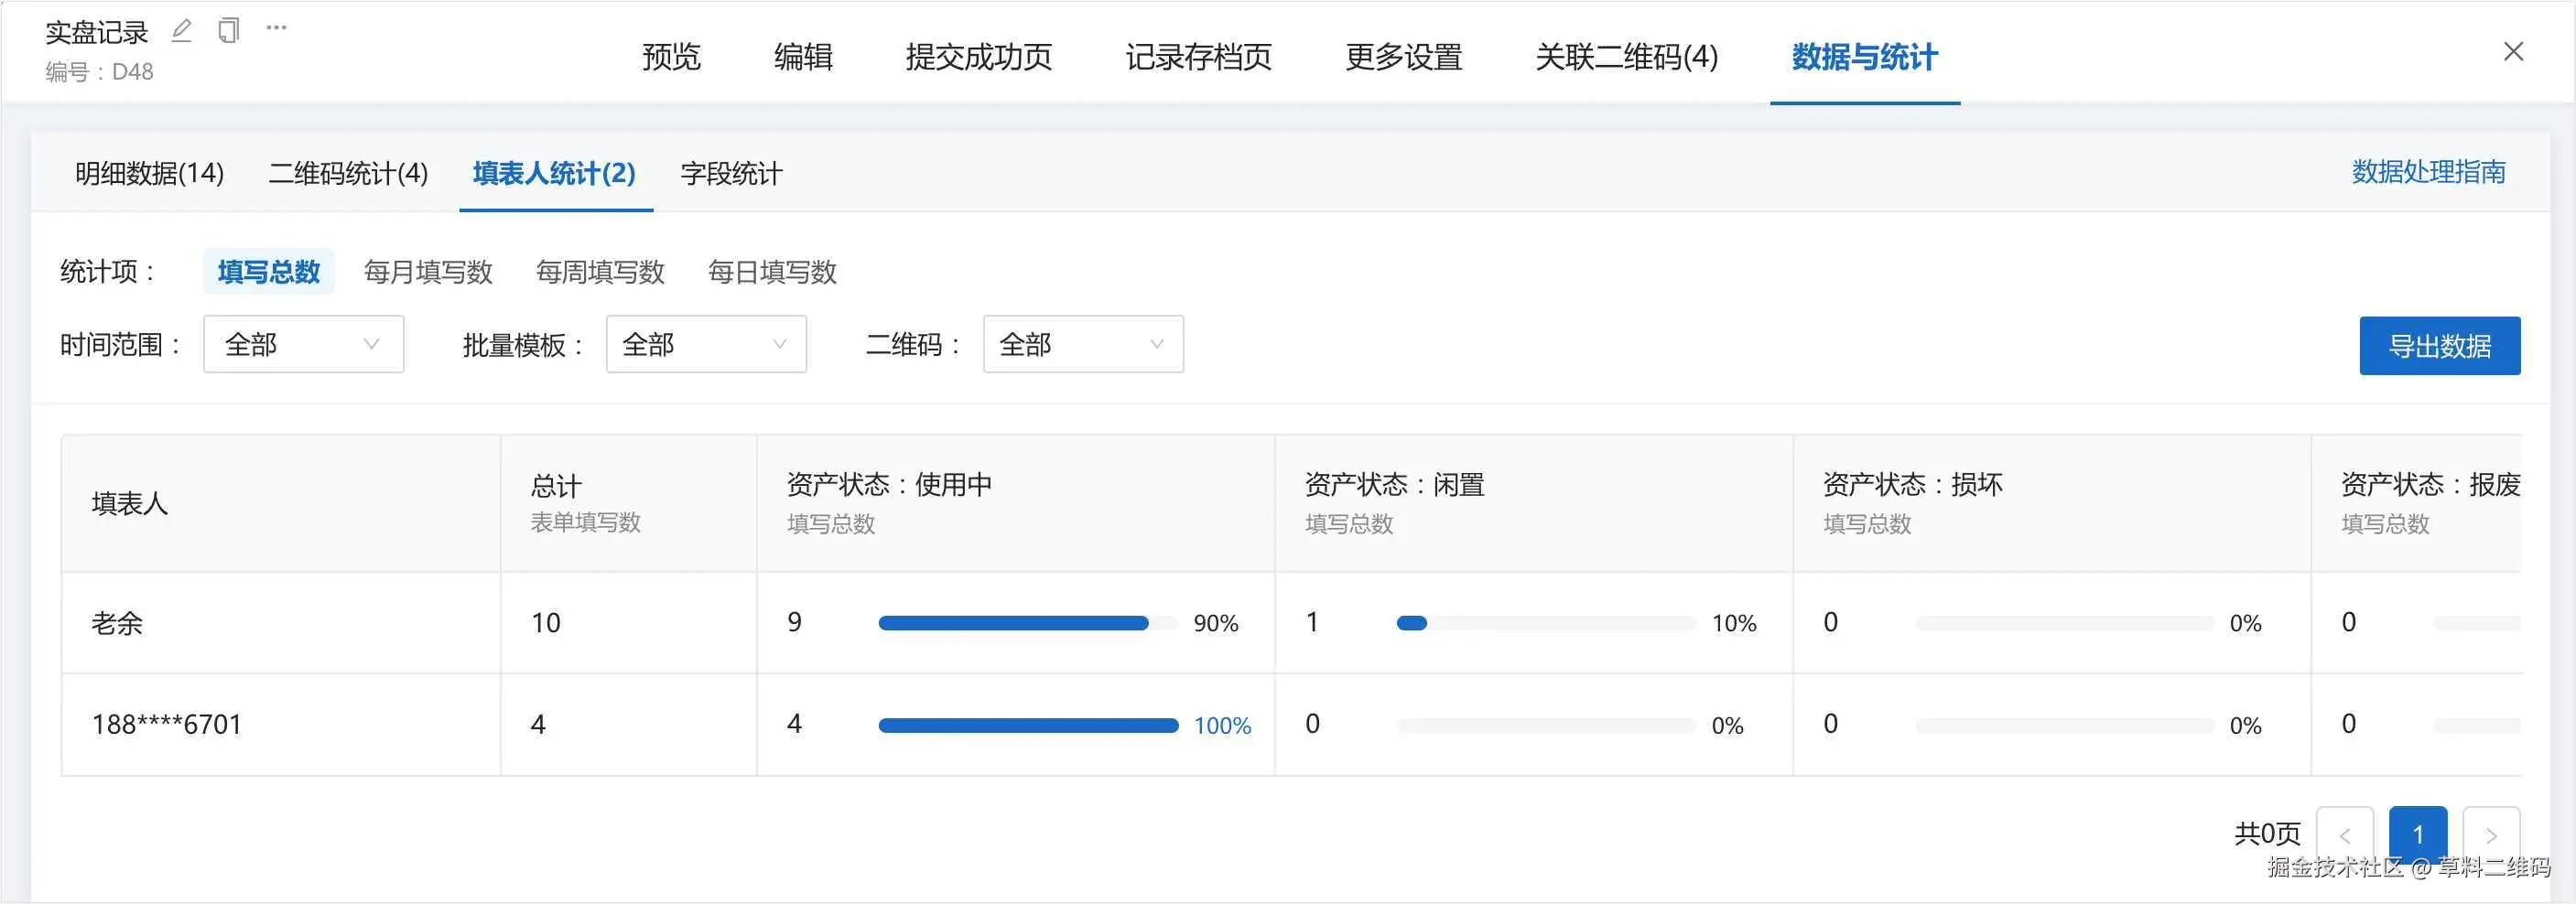Open the 批量模板 dropdown
2576x904 pixels.
click(706, 345)
